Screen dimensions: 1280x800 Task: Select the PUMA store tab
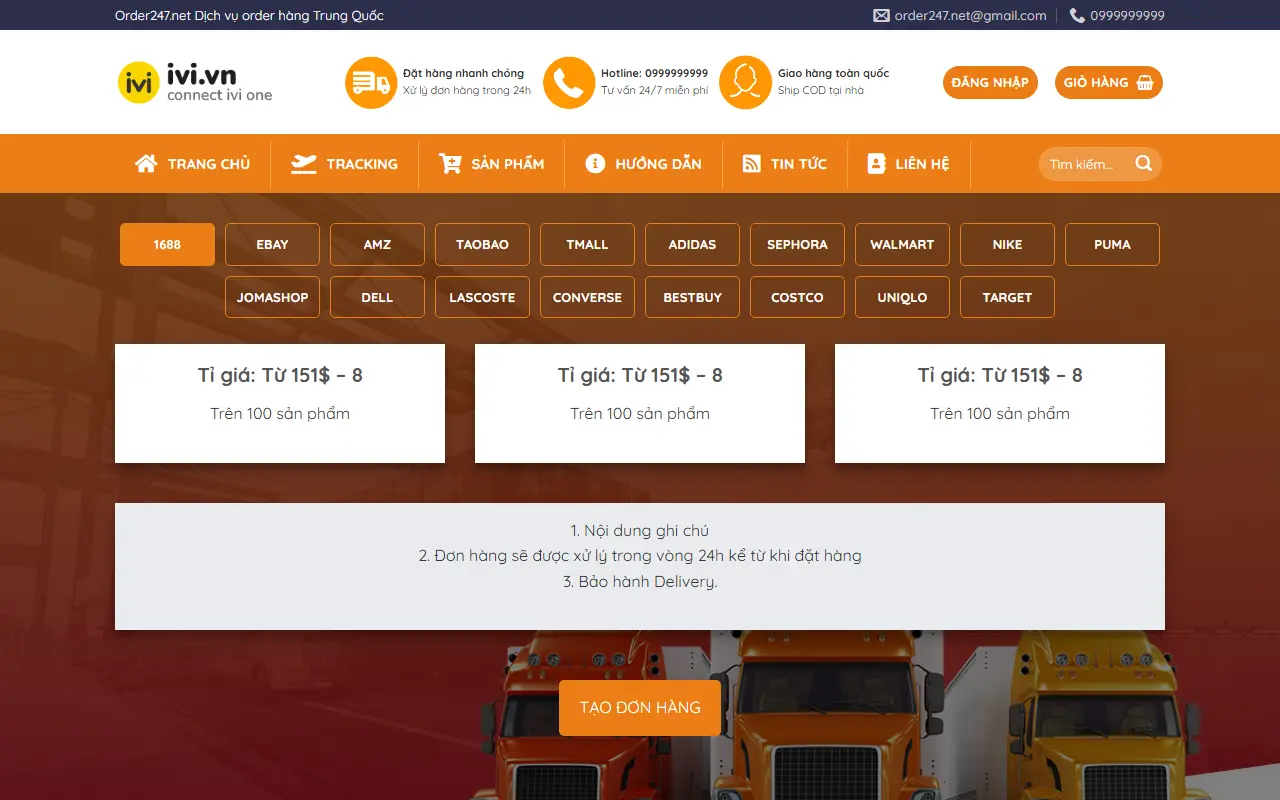click(x=1112, y=244)
